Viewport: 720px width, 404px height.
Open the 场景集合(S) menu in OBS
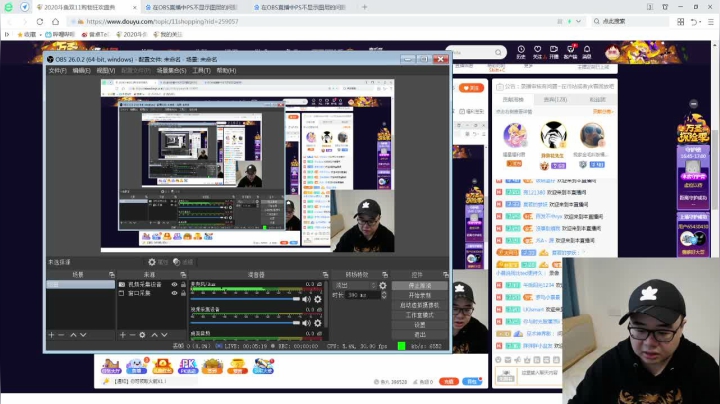(x=171, y=70)
